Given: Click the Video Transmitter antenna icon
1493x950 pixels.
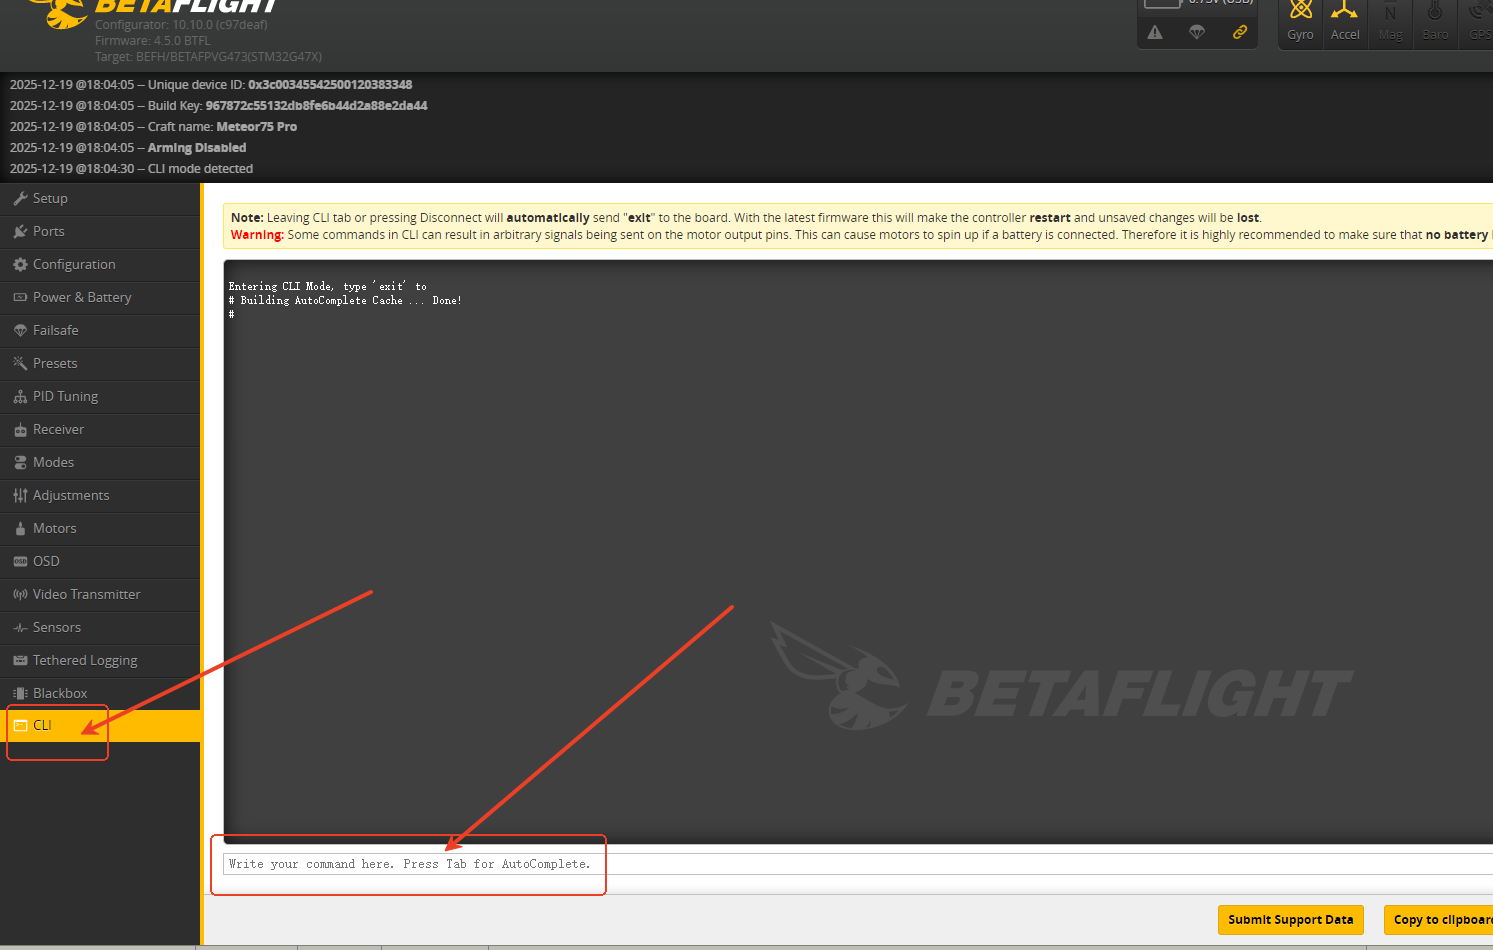Looking at the screenshot, I should (x=20, y=594).
